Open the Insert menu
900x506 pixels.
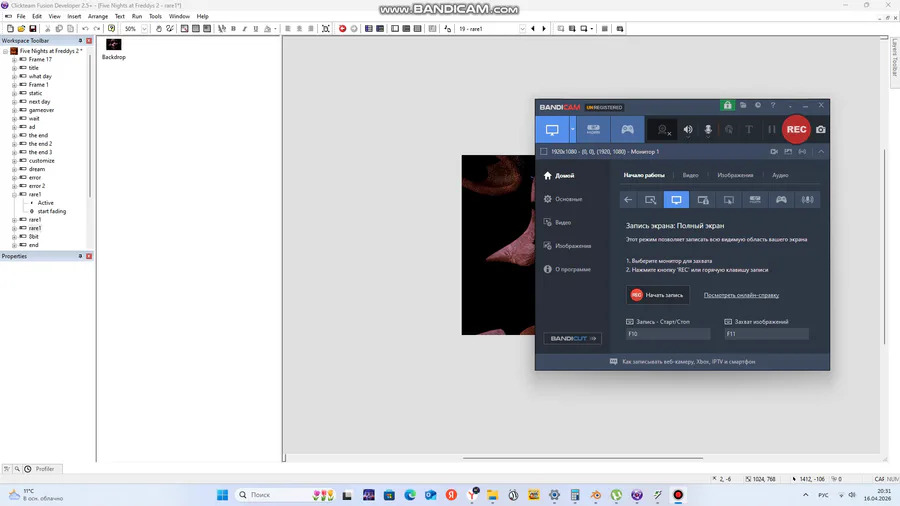pos(74,16)
